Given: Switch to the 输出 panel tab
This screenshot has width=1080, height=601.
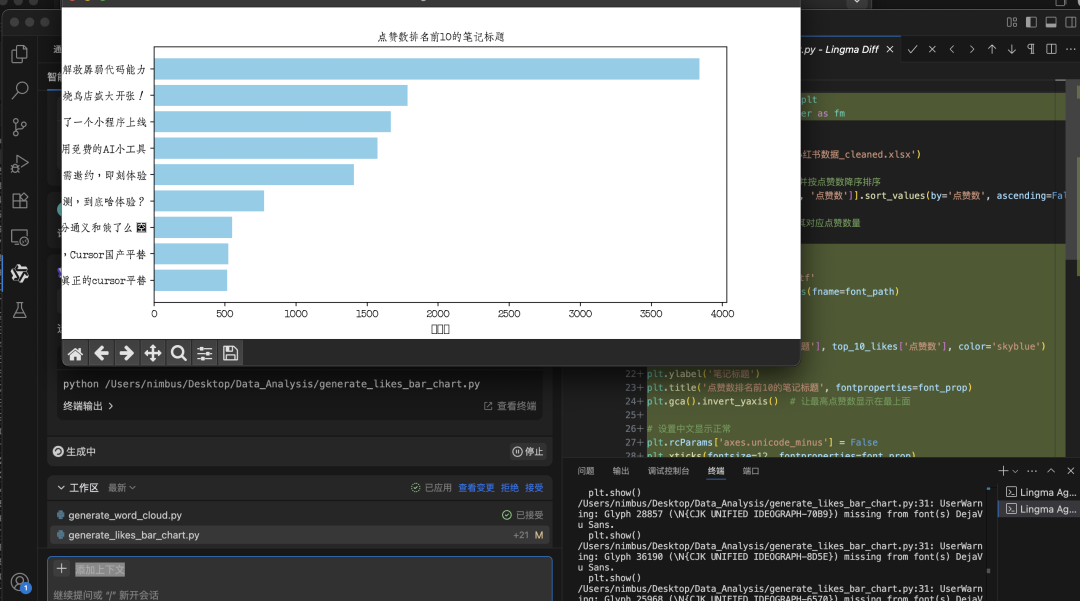Looking at the screenshot, I should click(x=621, y=471).
